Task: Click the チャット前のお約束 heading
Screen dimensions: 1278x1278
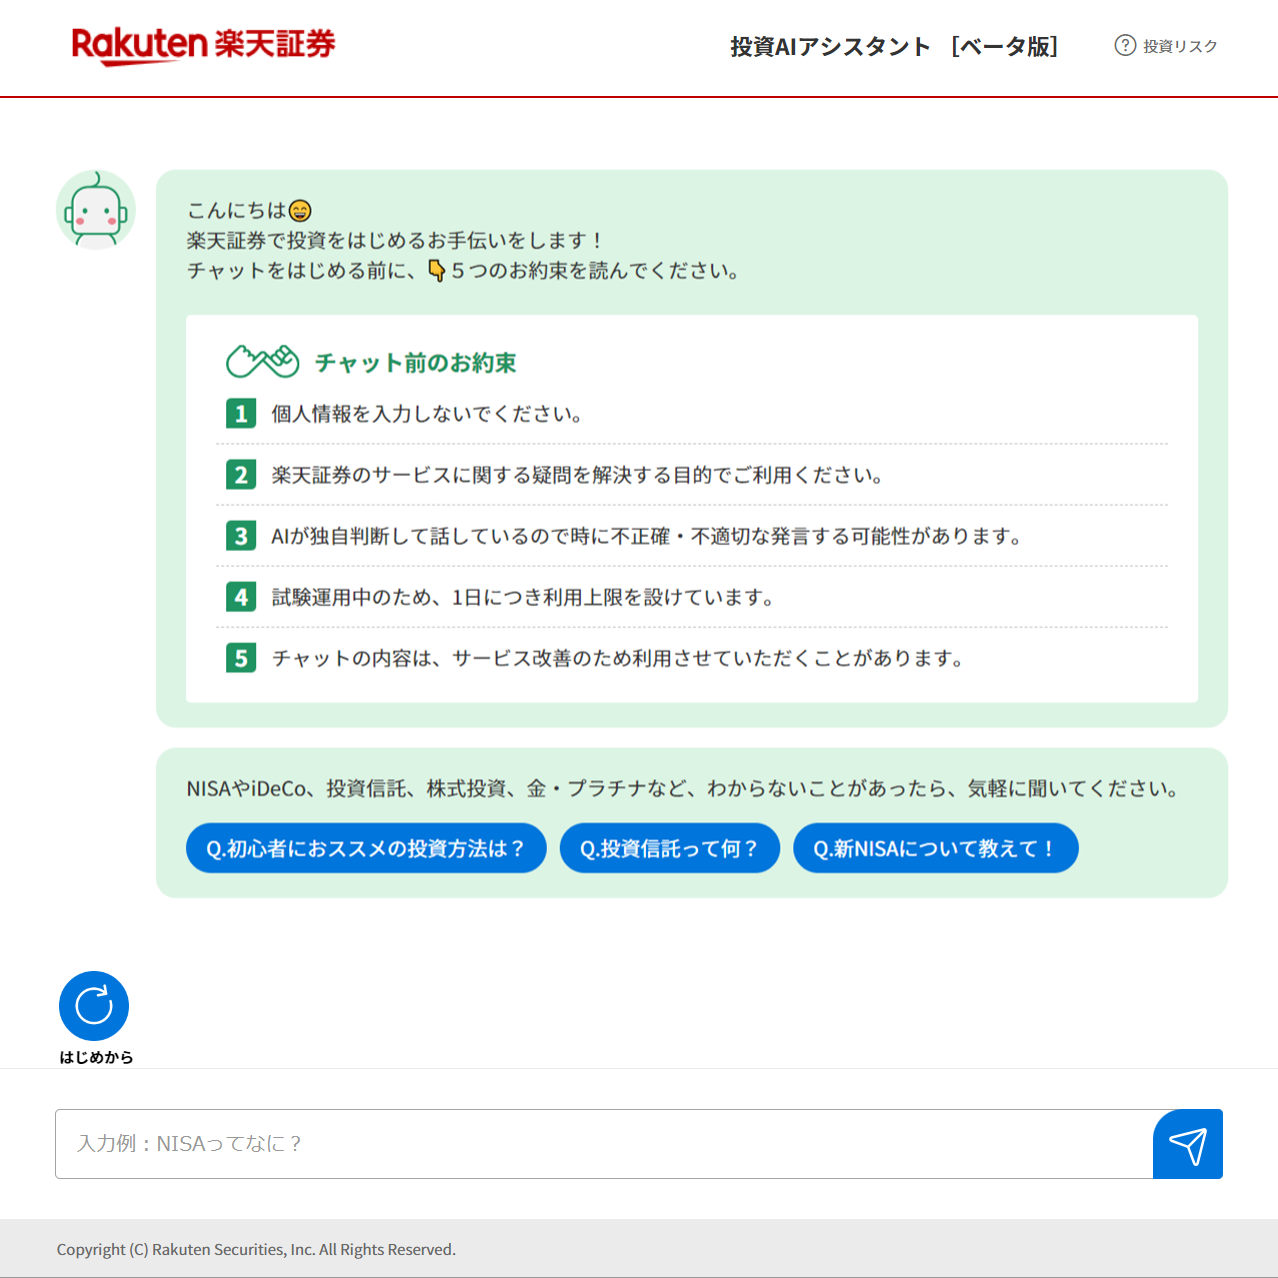Action: click(x=415, y=362)
